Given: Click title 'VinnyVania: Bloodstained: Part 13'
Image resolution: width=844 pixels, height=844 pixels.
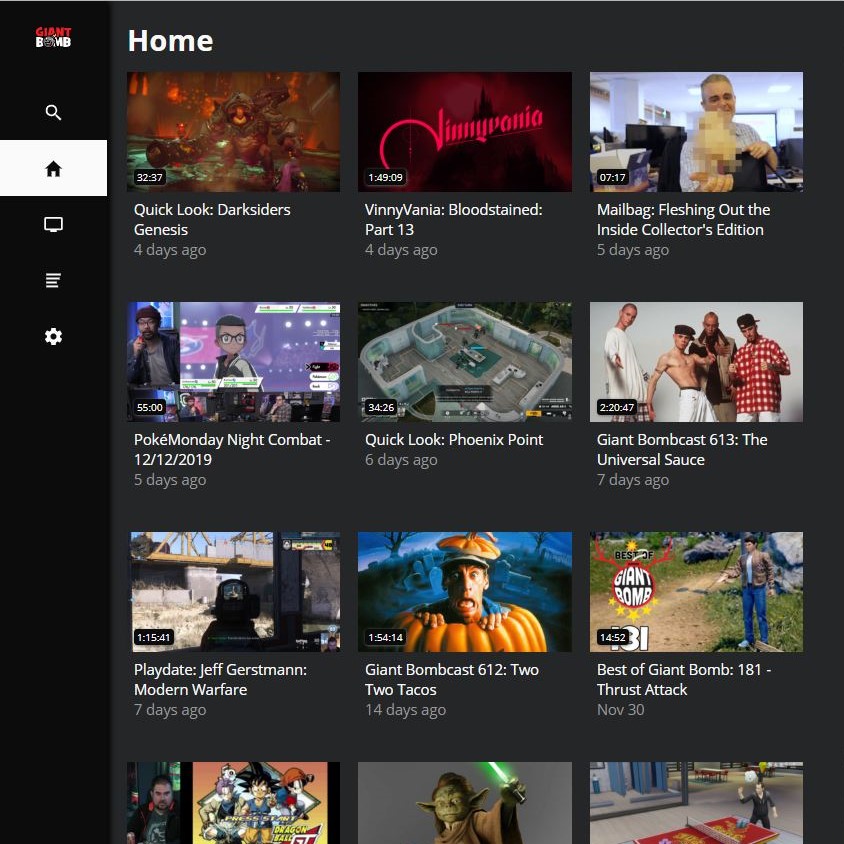Looking at the screenshot, I should point(454,220).
